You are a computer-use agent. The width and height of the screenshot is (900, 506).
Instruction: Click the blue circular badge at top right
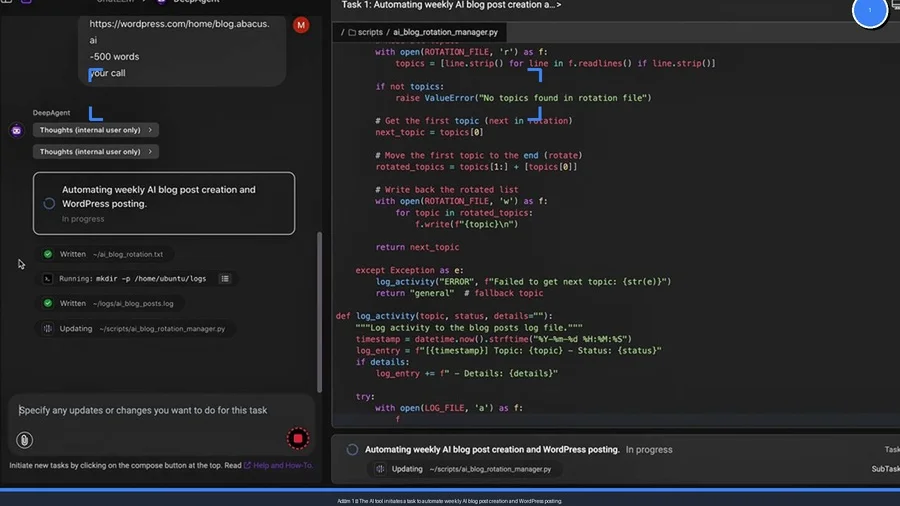(x=869, y=11)
